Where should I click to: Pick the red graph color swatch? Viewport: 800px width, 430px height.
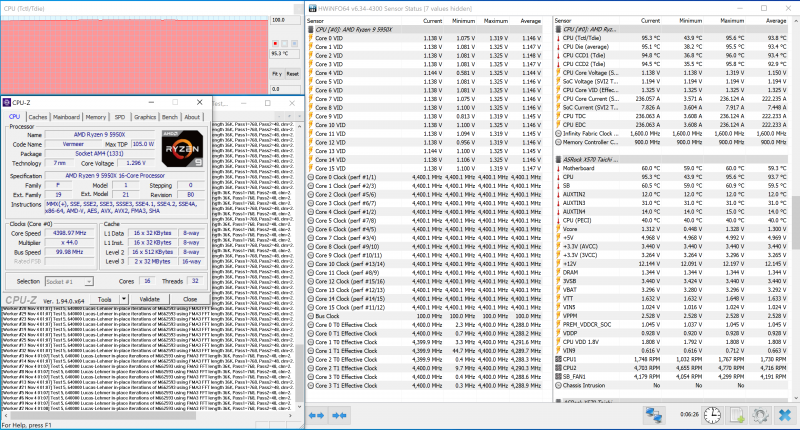click(x=276, y=44)
